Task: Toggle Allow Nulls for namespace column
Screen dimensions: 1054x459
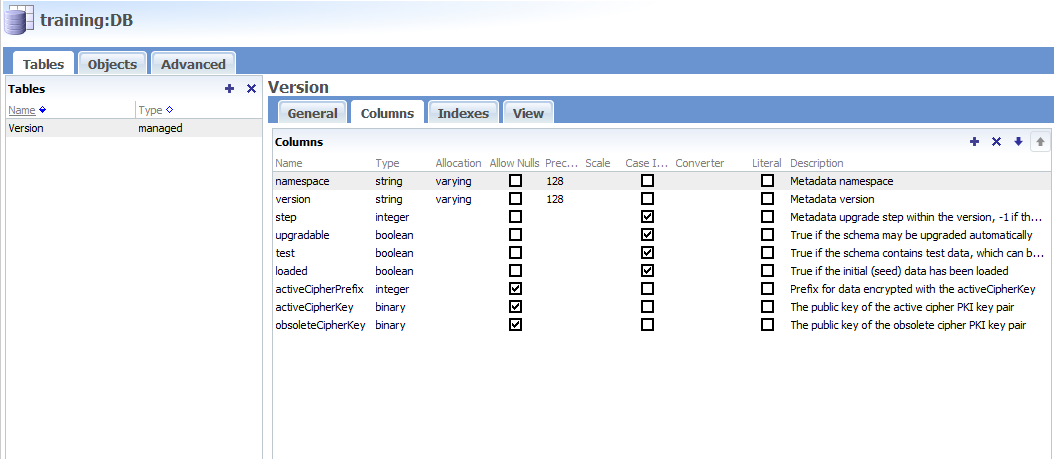Action: point(516,181)
